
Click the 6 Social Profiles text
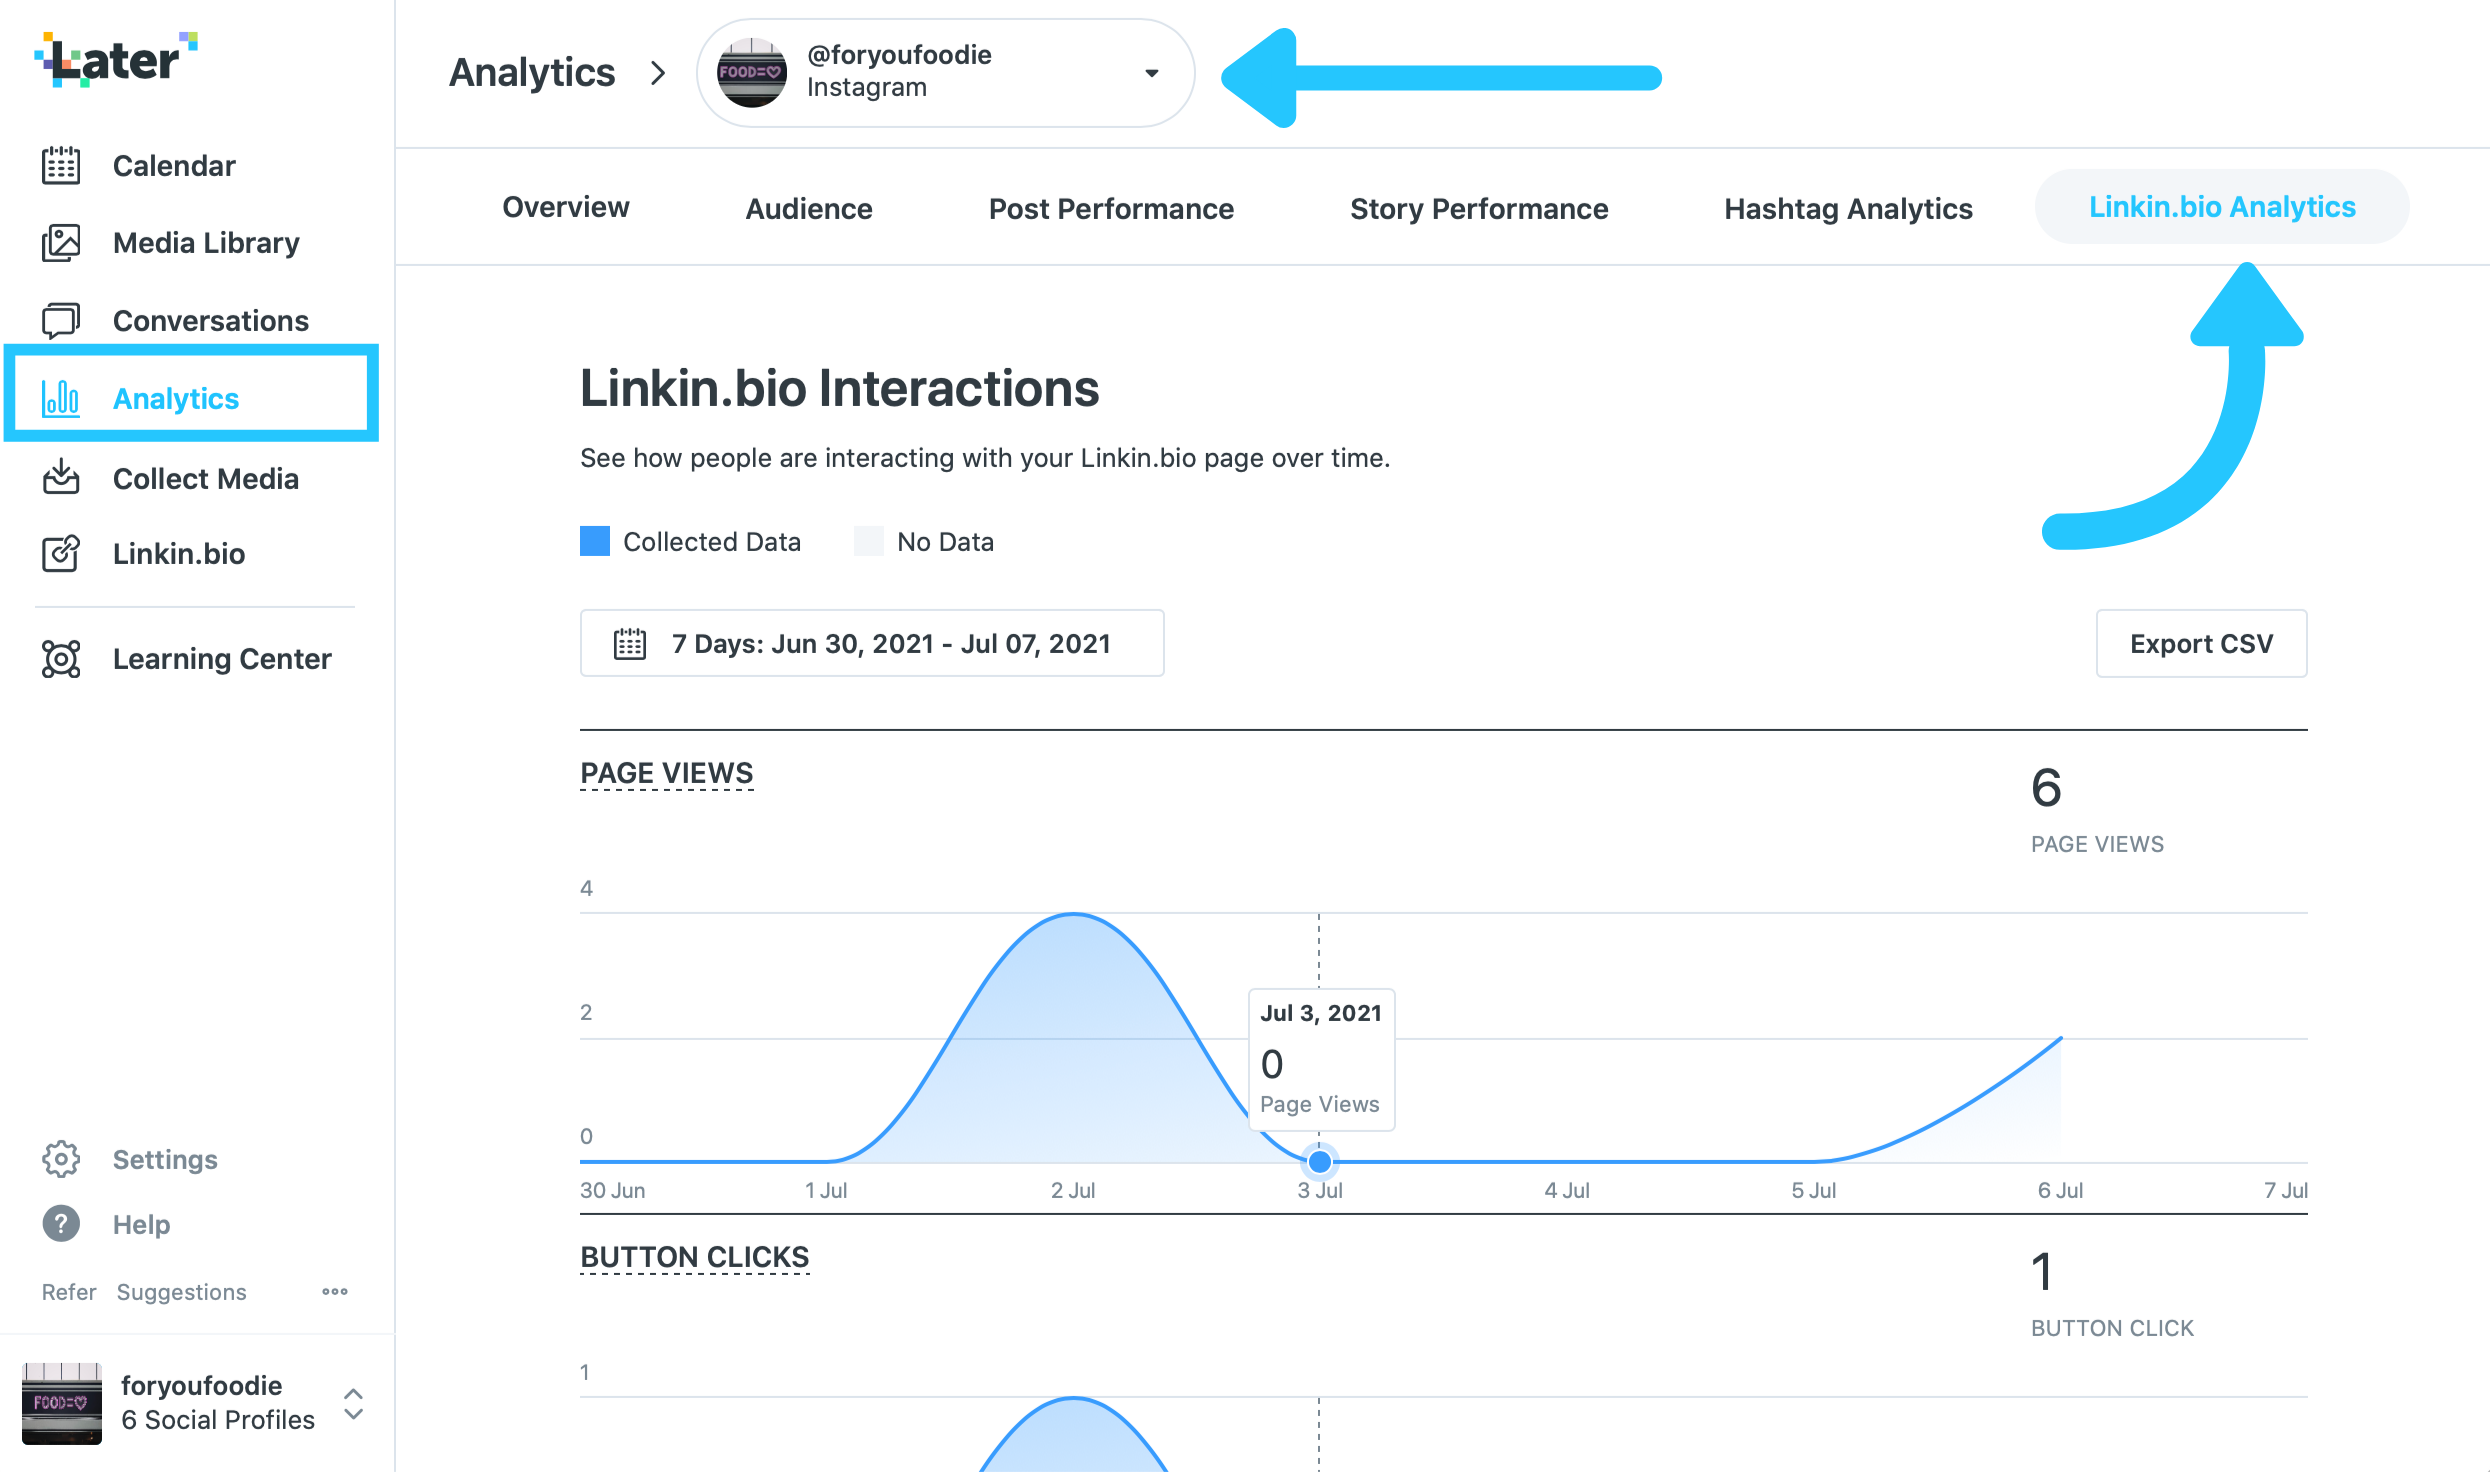coord(218,1420)
